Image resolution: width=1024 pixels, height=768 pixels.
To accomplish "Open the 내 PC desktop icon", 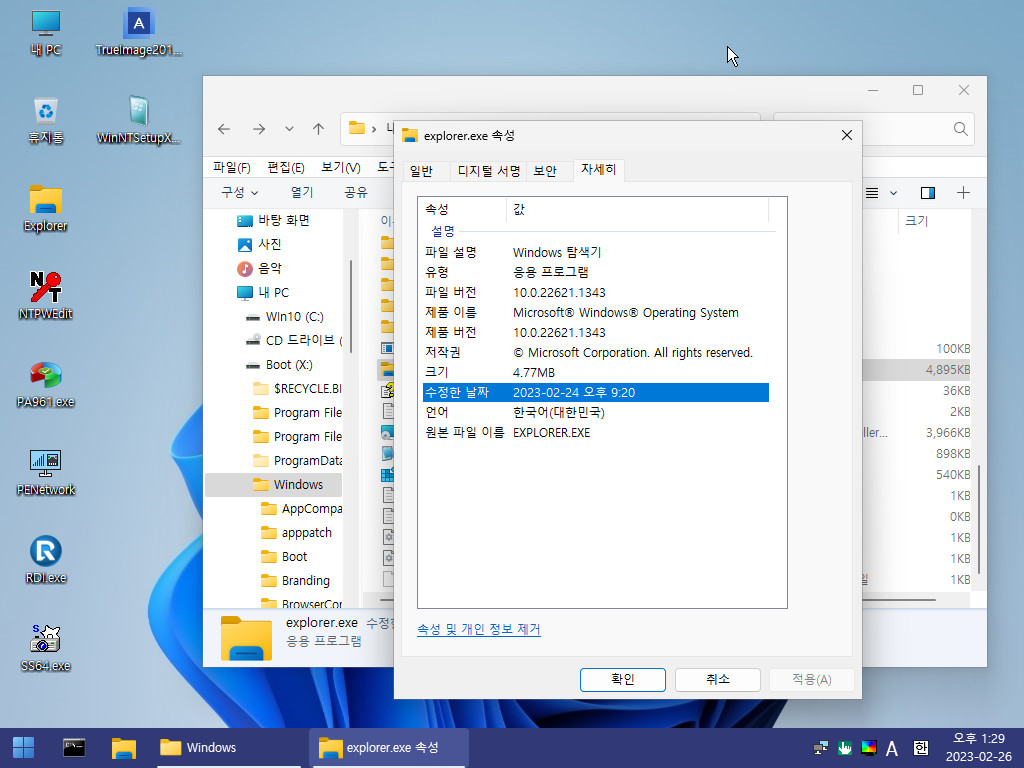I will click(x=46, y=33).
